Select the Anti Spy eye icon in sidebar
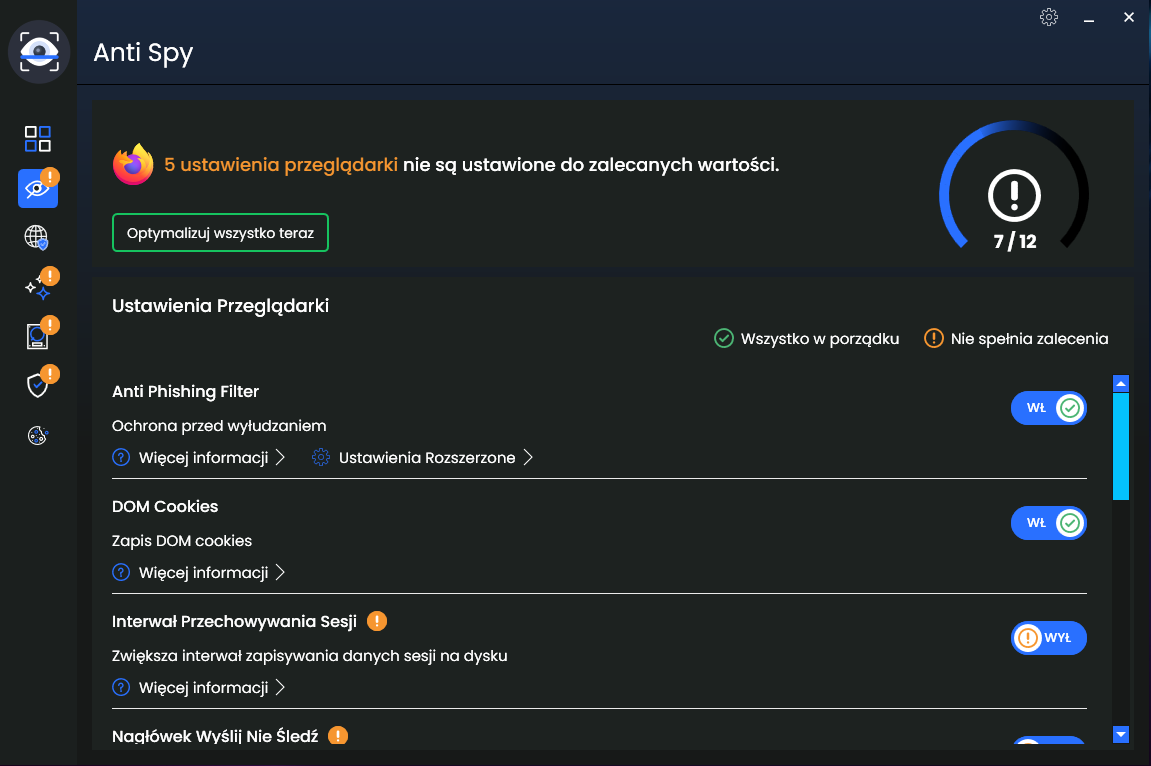Screen dimensions: 1151x766 tap(38, 189)
